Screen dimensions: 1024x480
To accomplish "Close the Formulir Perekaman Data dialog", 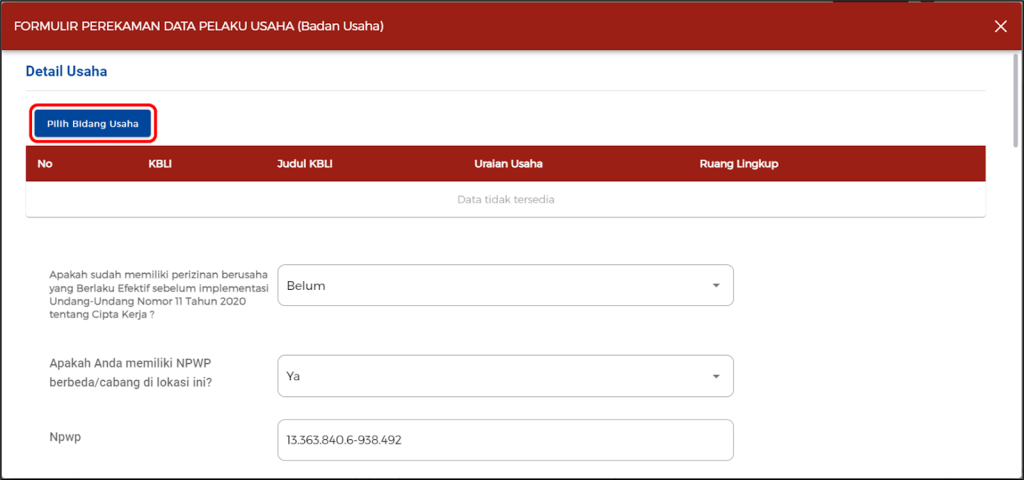I will click(1000, 26).
